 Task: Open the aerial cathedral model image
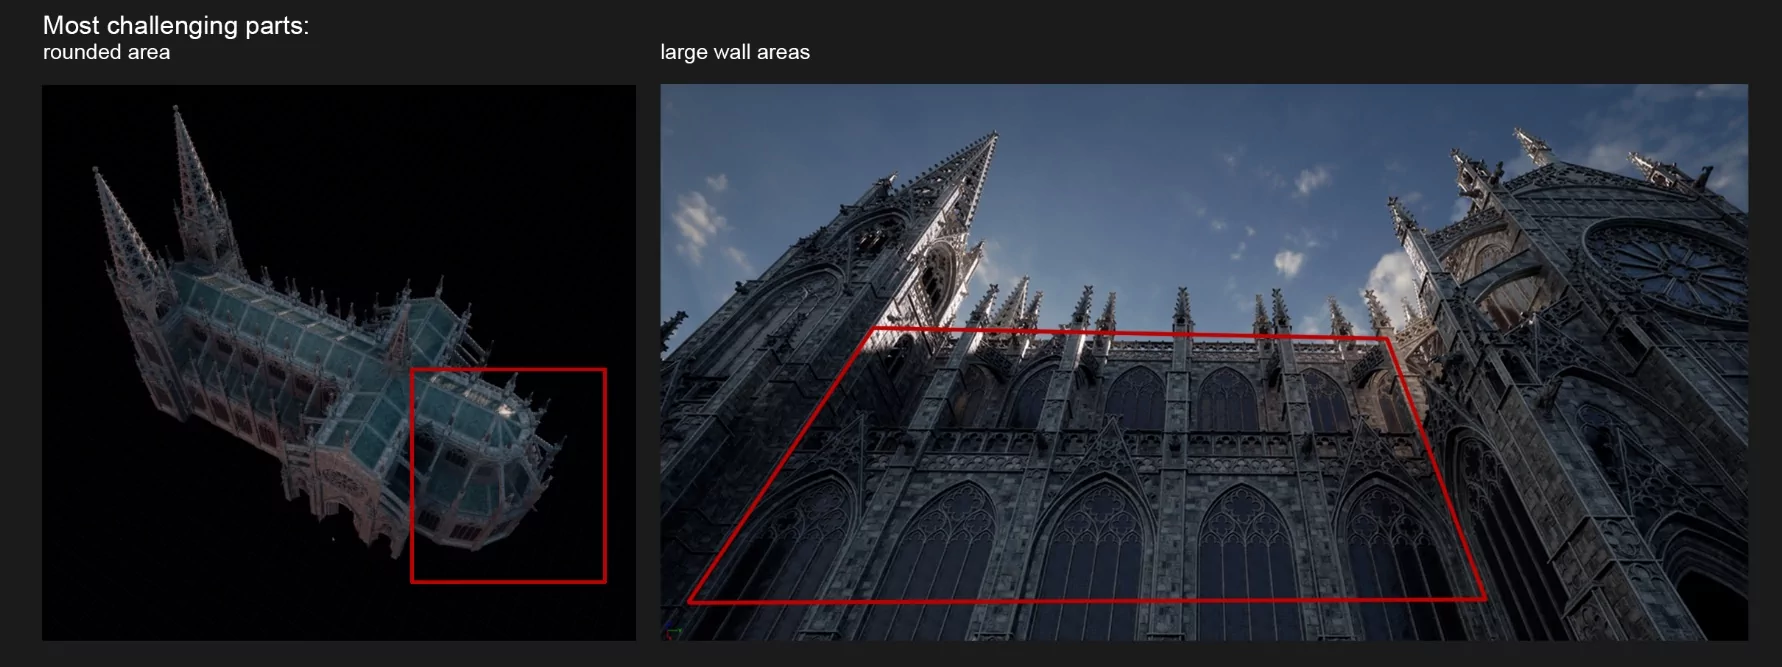pos(339,362)
